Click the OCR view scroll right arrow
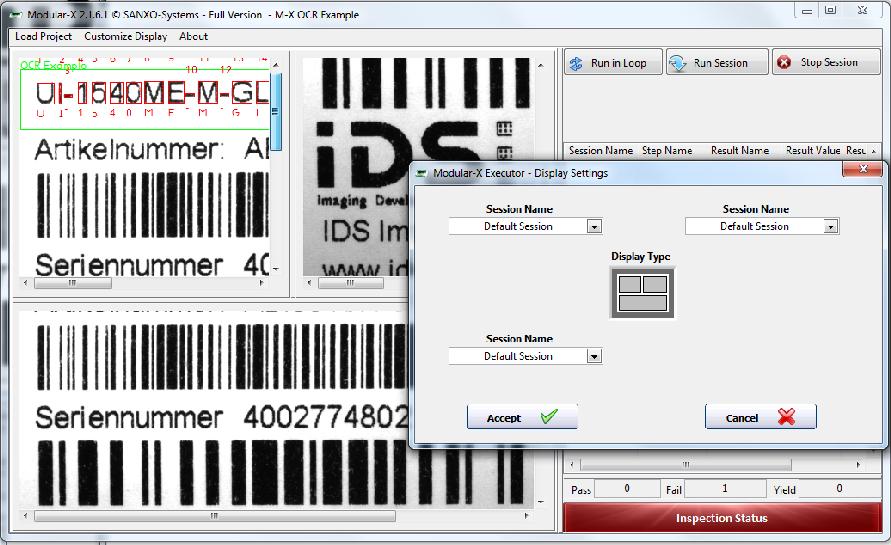This screenshot has width=891, height=545. [261, 282]
